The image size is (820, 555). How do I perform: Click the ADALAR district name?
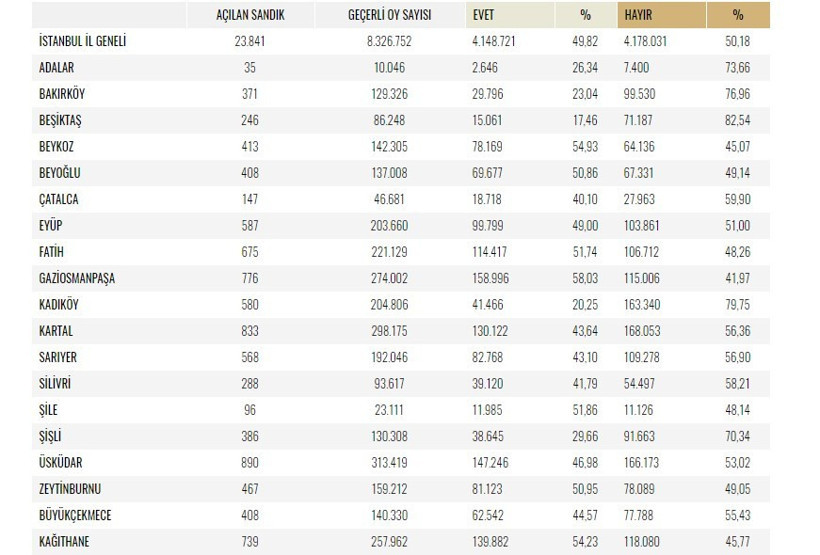click(x=57, y=67)
